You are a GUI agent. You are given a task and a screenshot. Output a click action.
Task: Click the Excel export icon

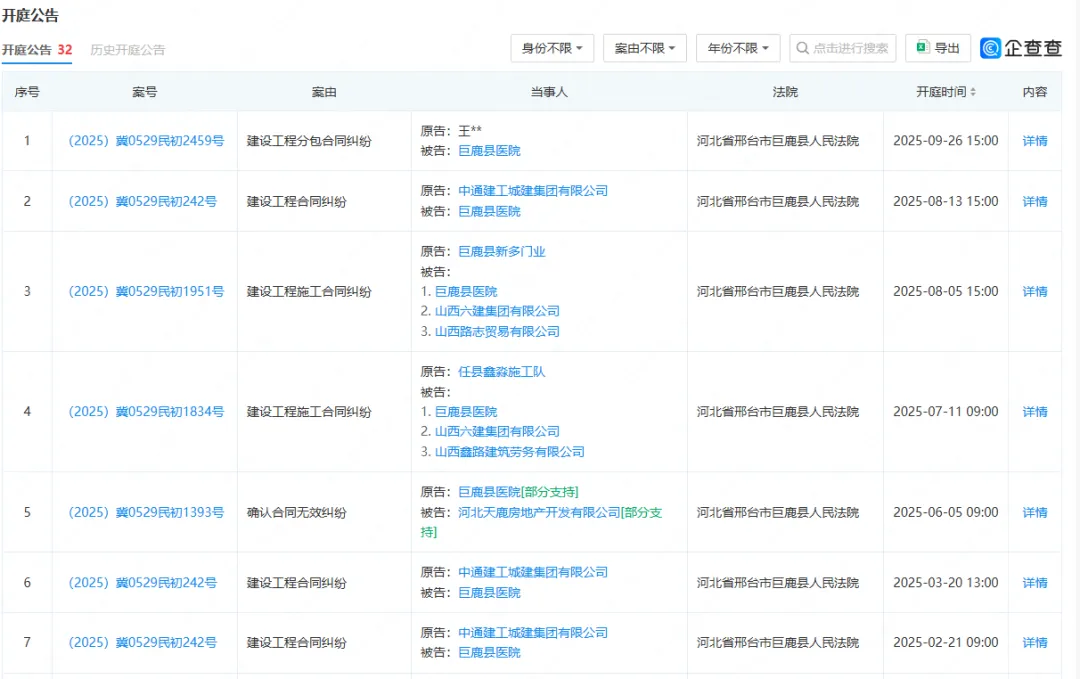click(x=922, y=48)
